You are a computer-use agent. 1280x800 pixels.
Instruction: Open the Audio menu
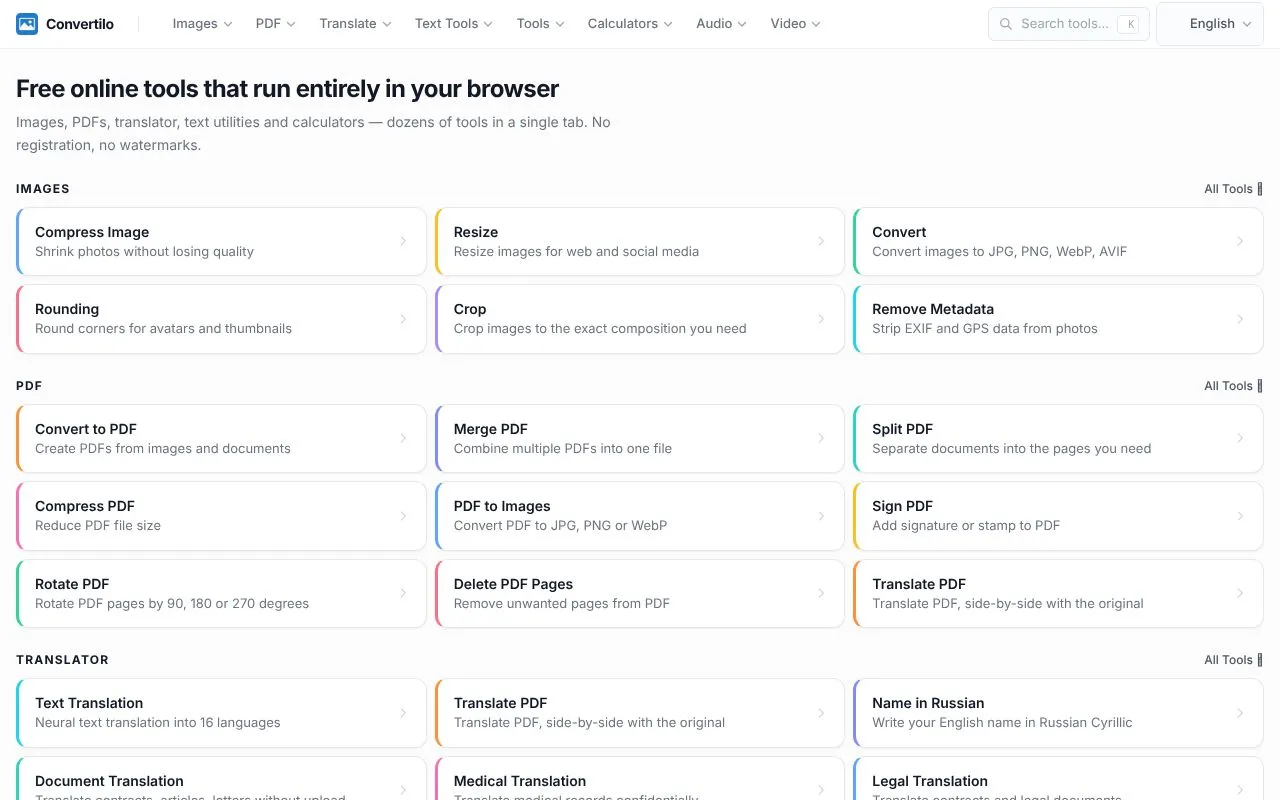pyautogui.click(x=721, y=24)
